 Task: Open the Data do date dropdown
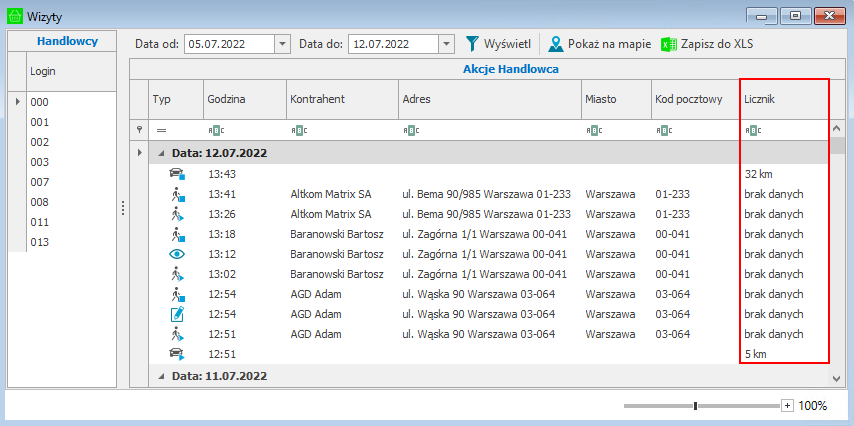point(445,44)
